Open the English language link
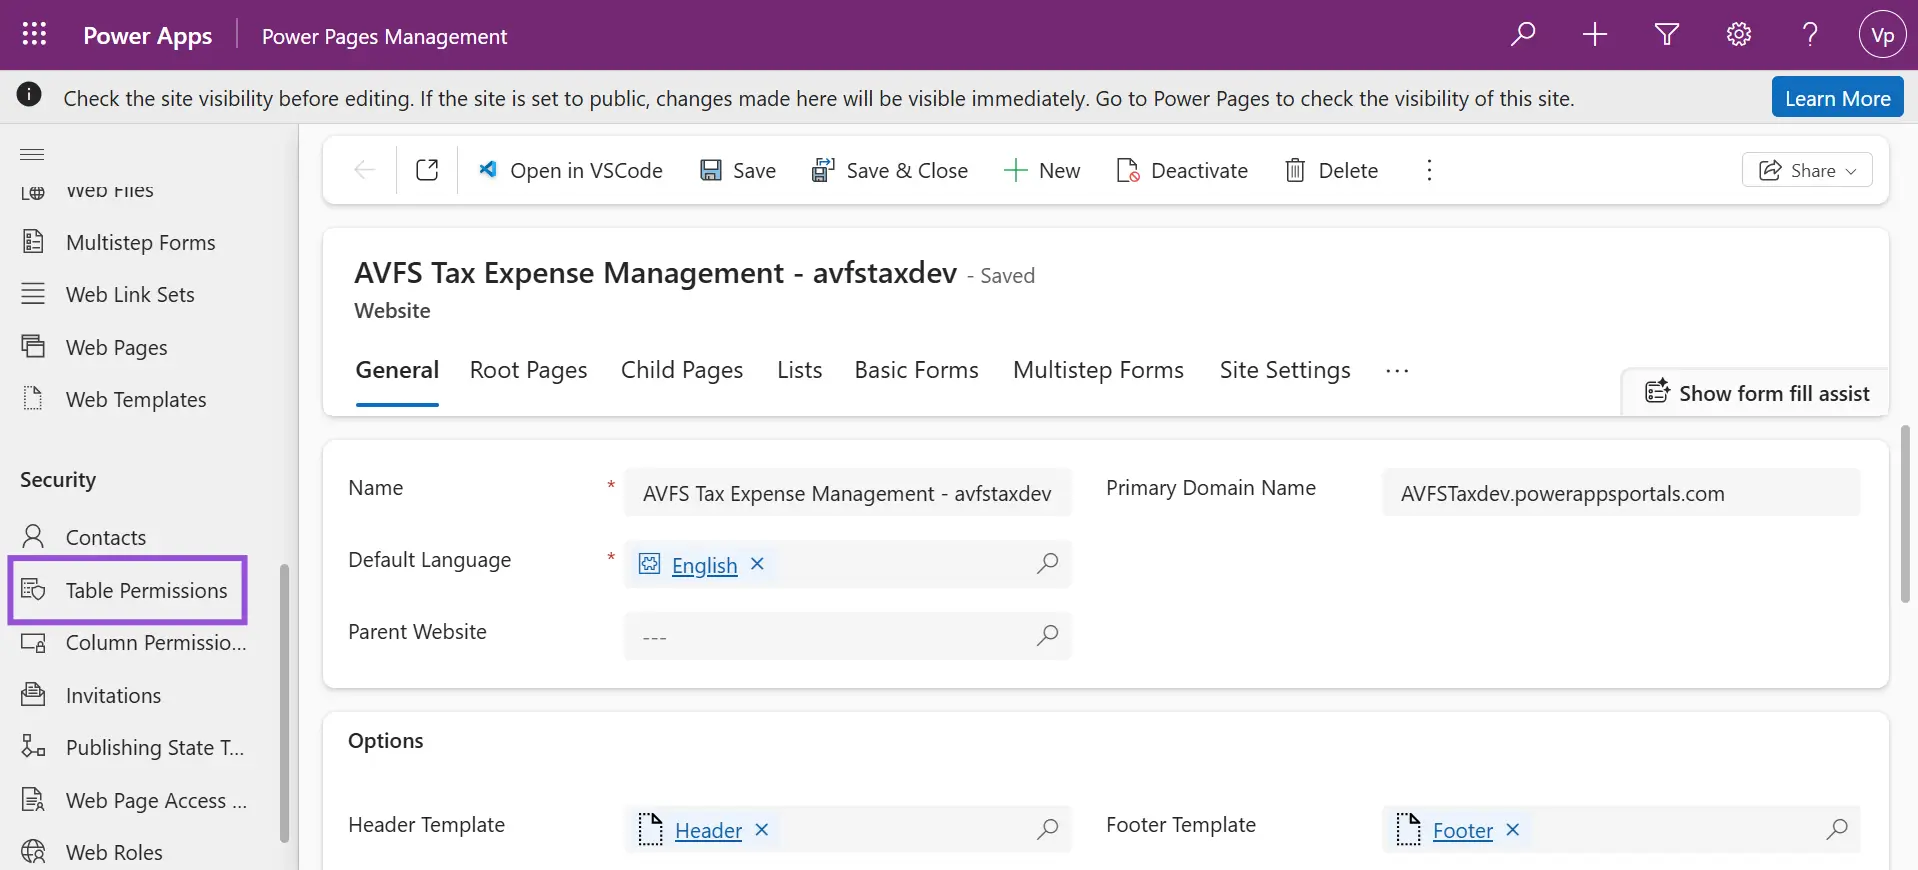 click(704, 566)
